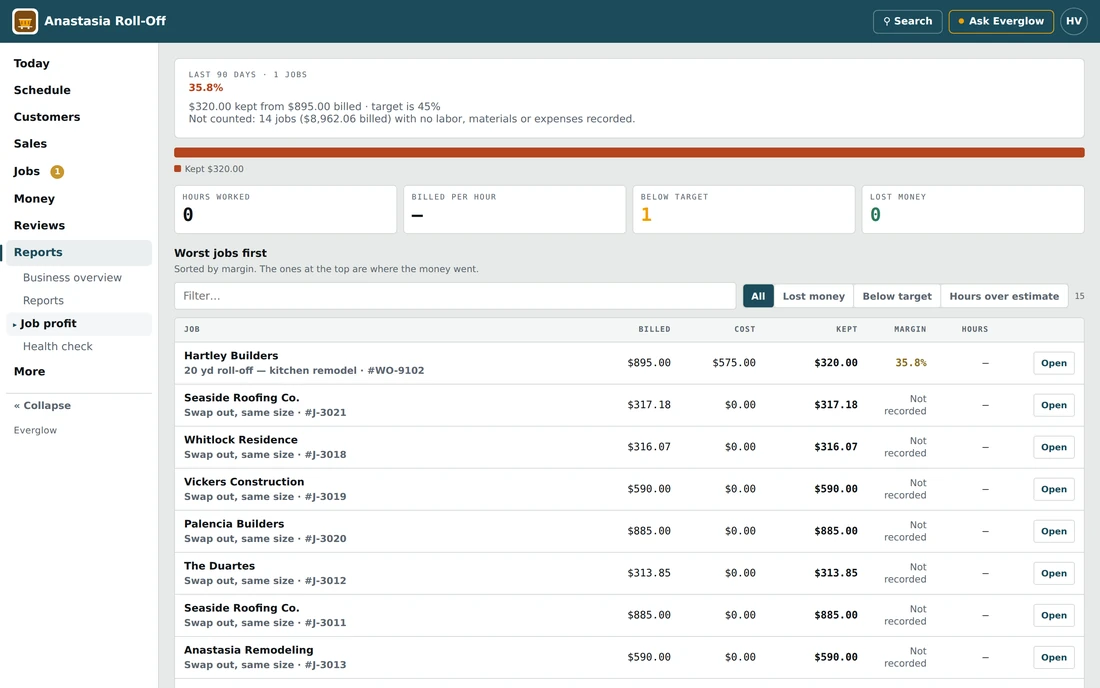Viewport: 1100px width, 688px height.
Task: Click the red kept-margin progress bar
Action: coord(629,152)
